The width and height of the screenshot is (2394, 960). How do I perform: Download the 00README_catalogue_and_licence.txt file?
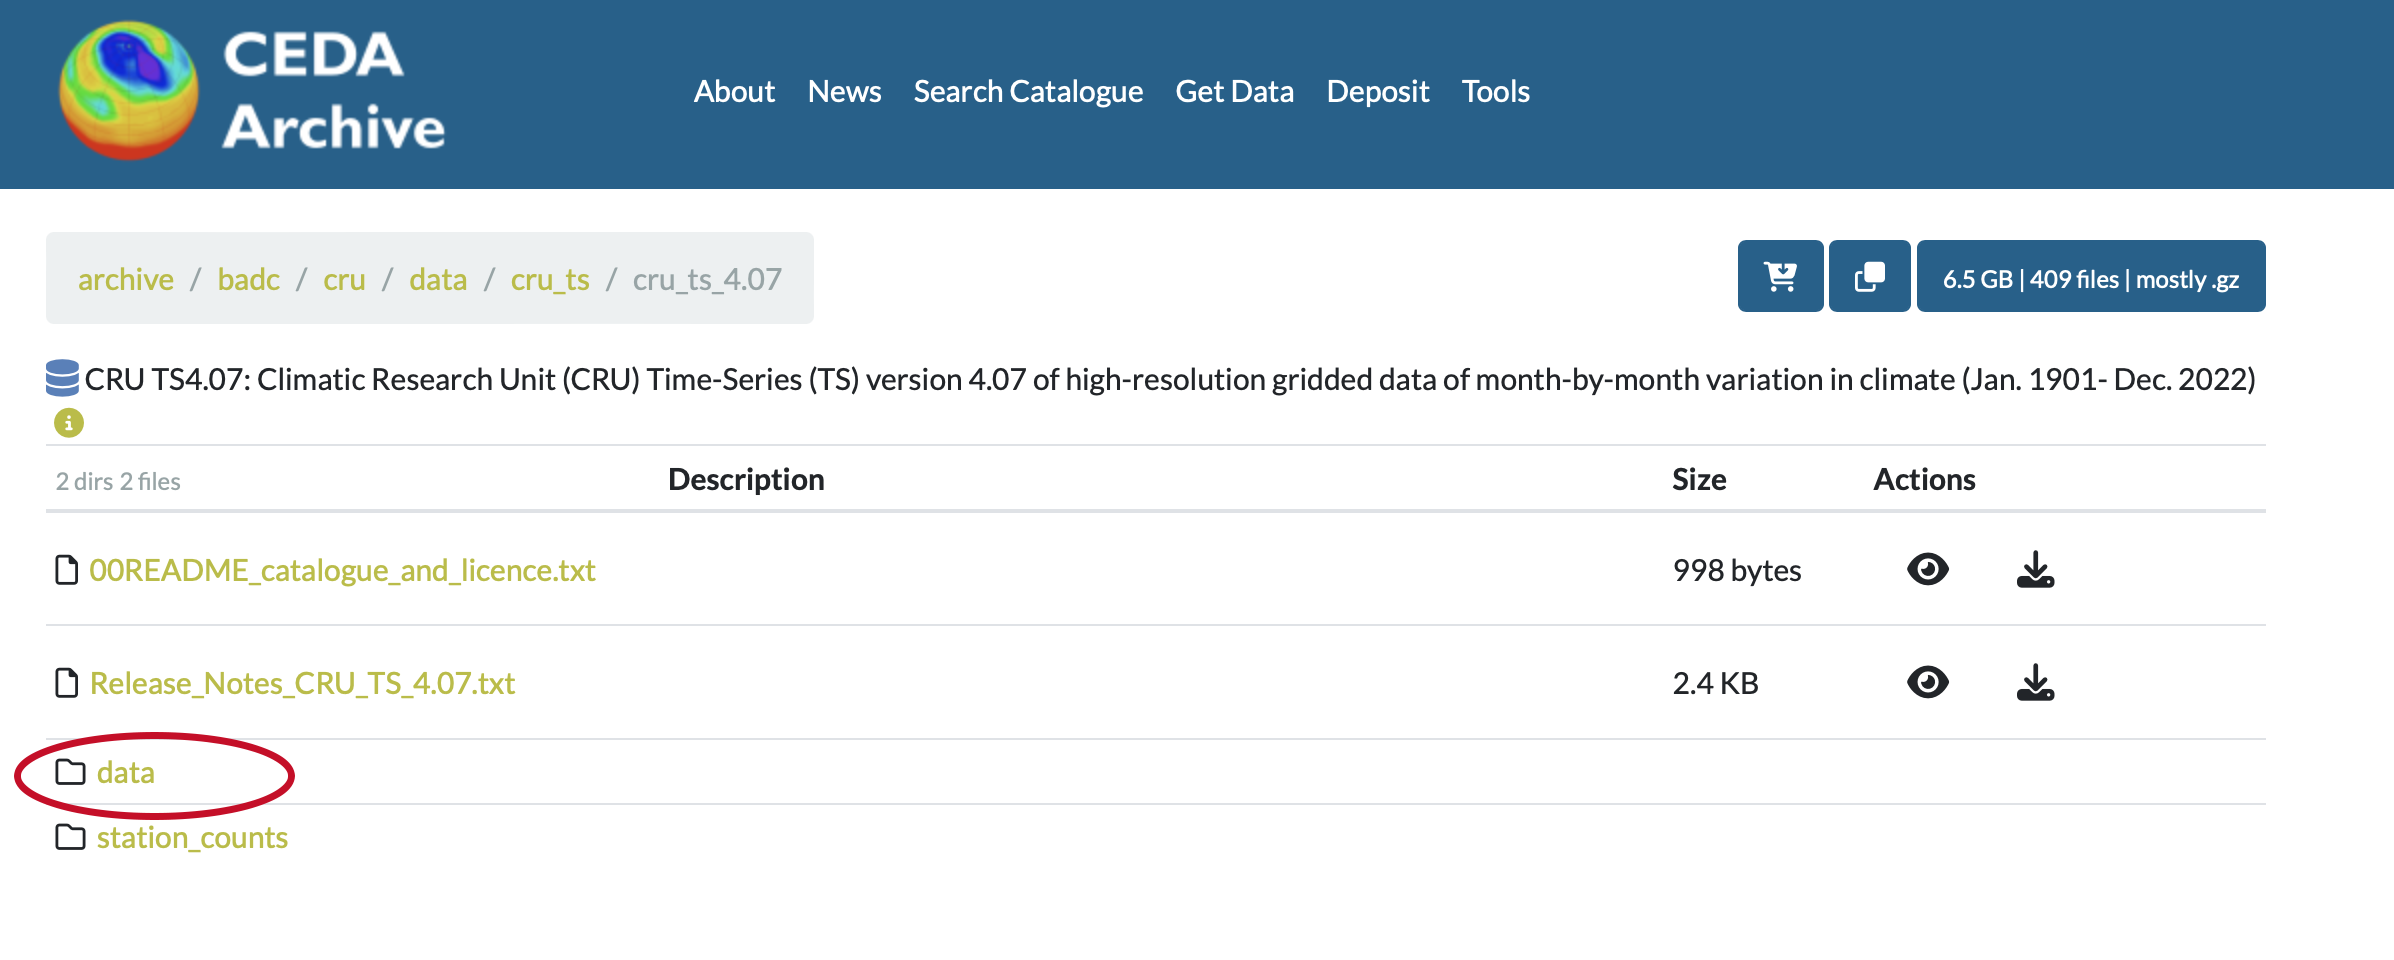pyautogui.click(x=2034, y=570)
